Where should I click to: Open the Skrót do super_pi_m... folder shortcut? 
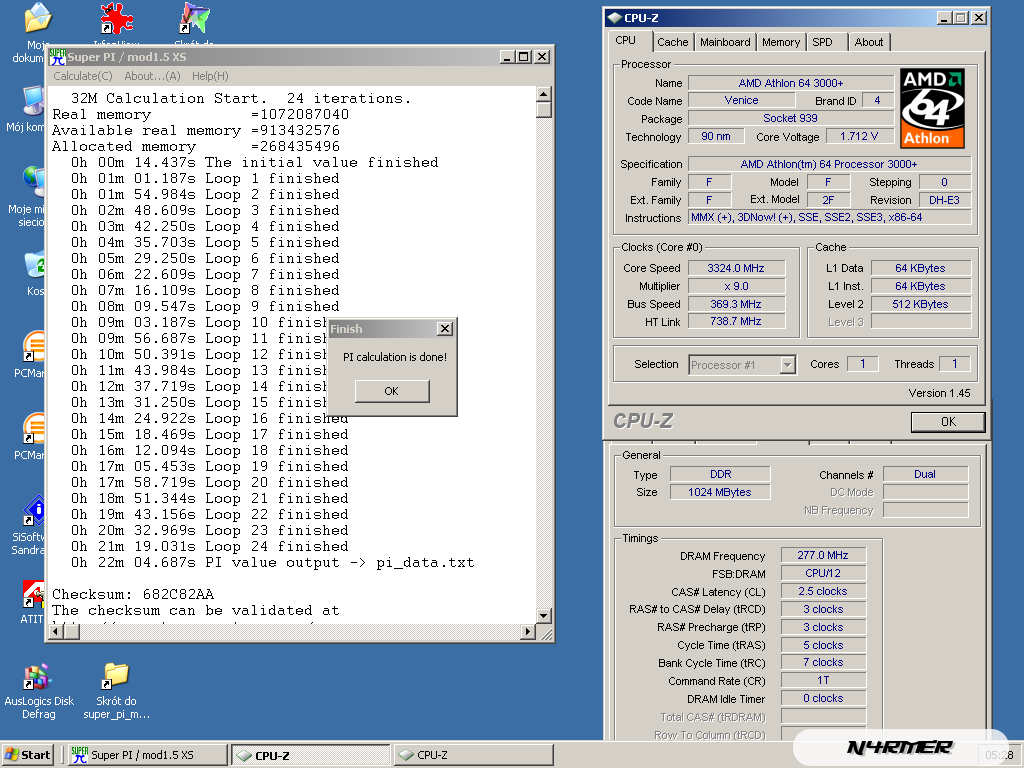[116, 678]
